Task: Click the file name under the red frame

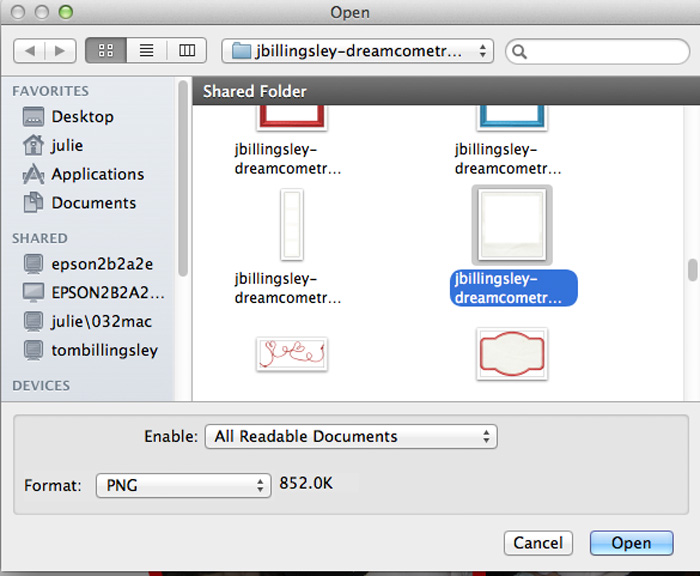Action: pos(288,159)
